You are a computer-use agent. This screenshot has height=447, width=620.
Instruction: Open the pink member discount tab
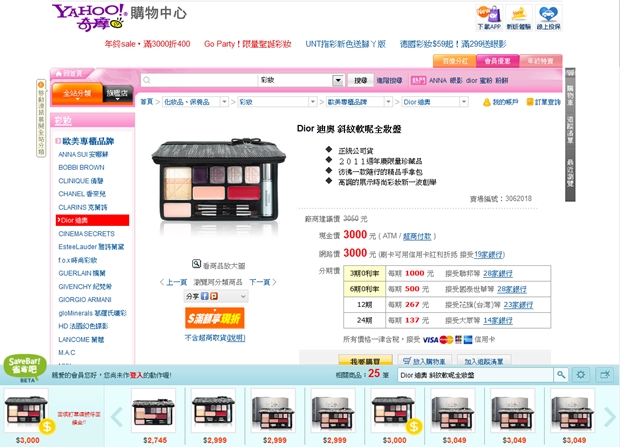point(497,61)
